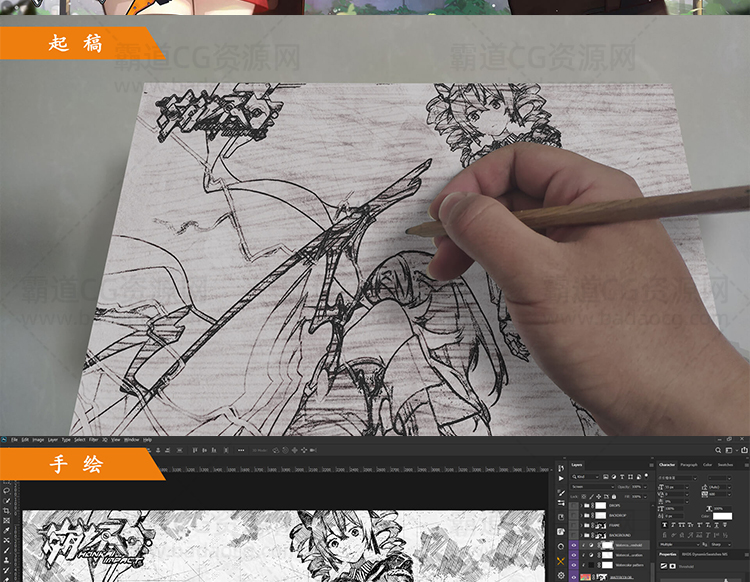This screenshot has width=750, height=582.
Task: Click the 3D orbit camera icon
Action: coord(276,450)
